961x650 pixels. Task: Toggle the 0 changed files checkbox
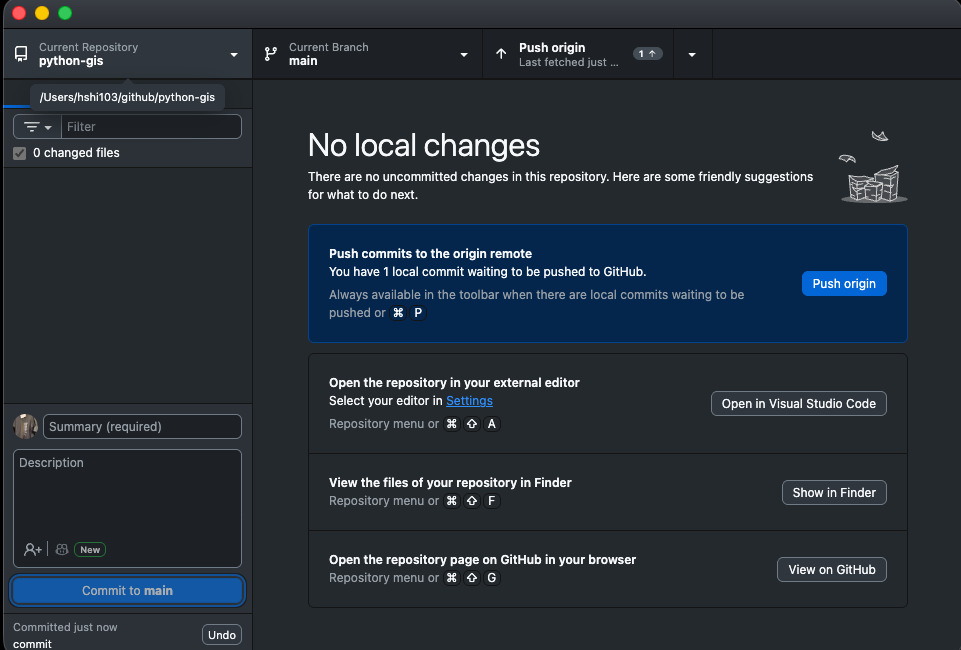tap(19, 153)
